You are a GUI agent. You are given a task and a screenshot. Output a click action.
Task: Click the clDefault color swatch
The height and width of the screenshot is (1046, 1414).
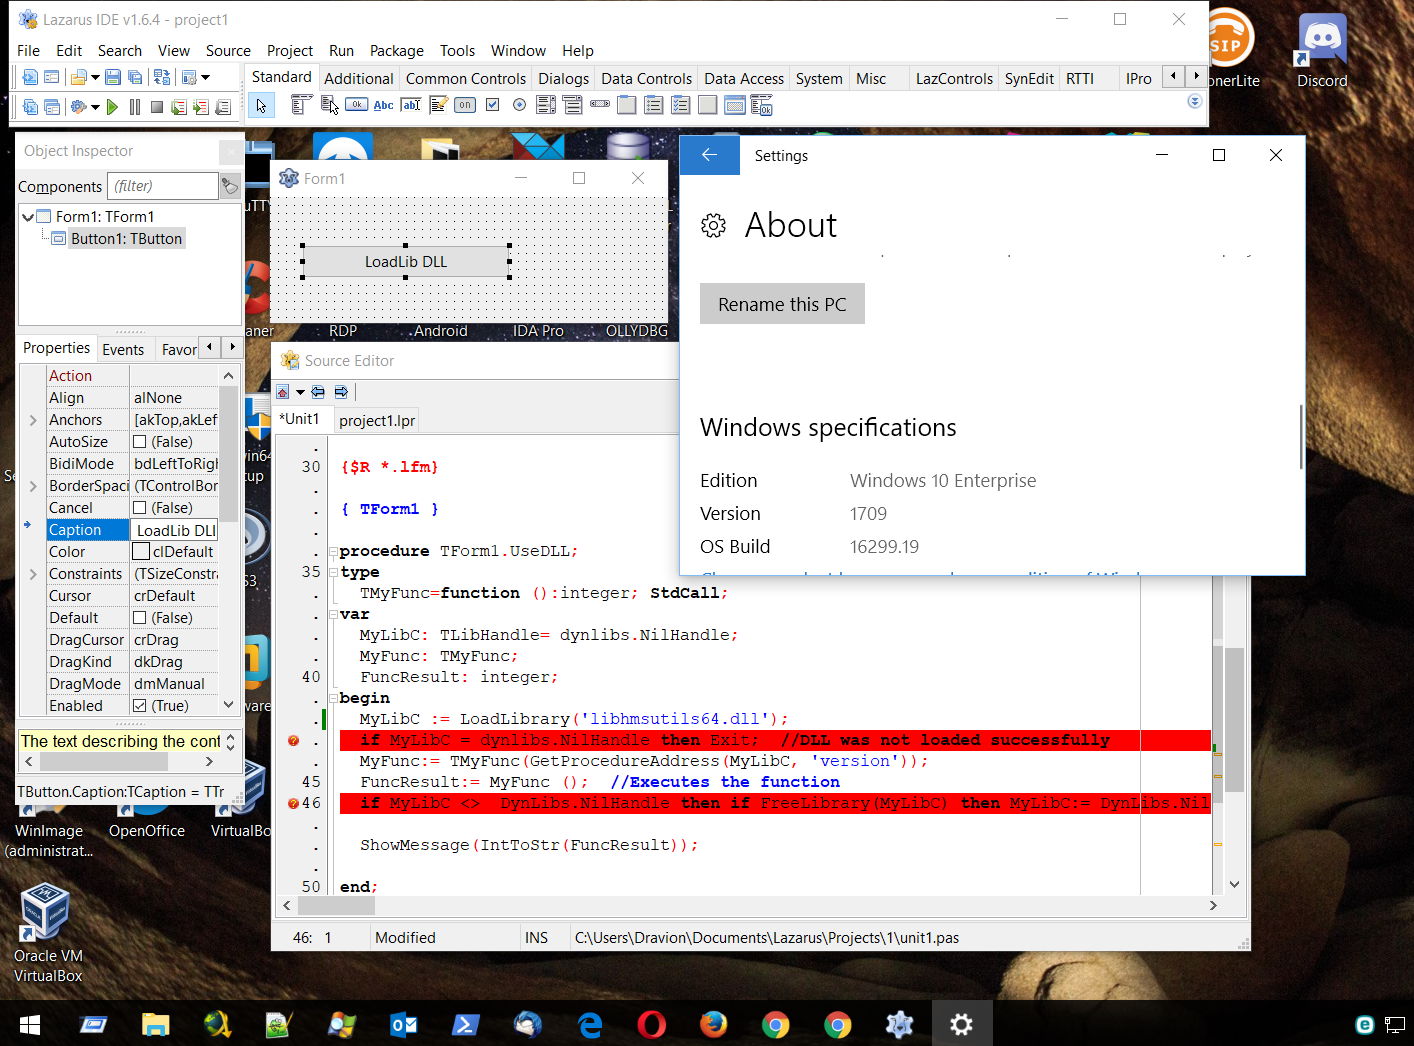coord(141,552)
